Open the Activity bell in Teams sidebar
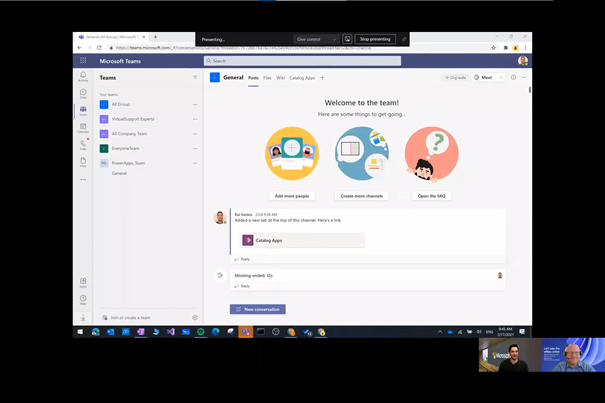The width and height of the screenshot is (605, 403). (x=83, y=76)
